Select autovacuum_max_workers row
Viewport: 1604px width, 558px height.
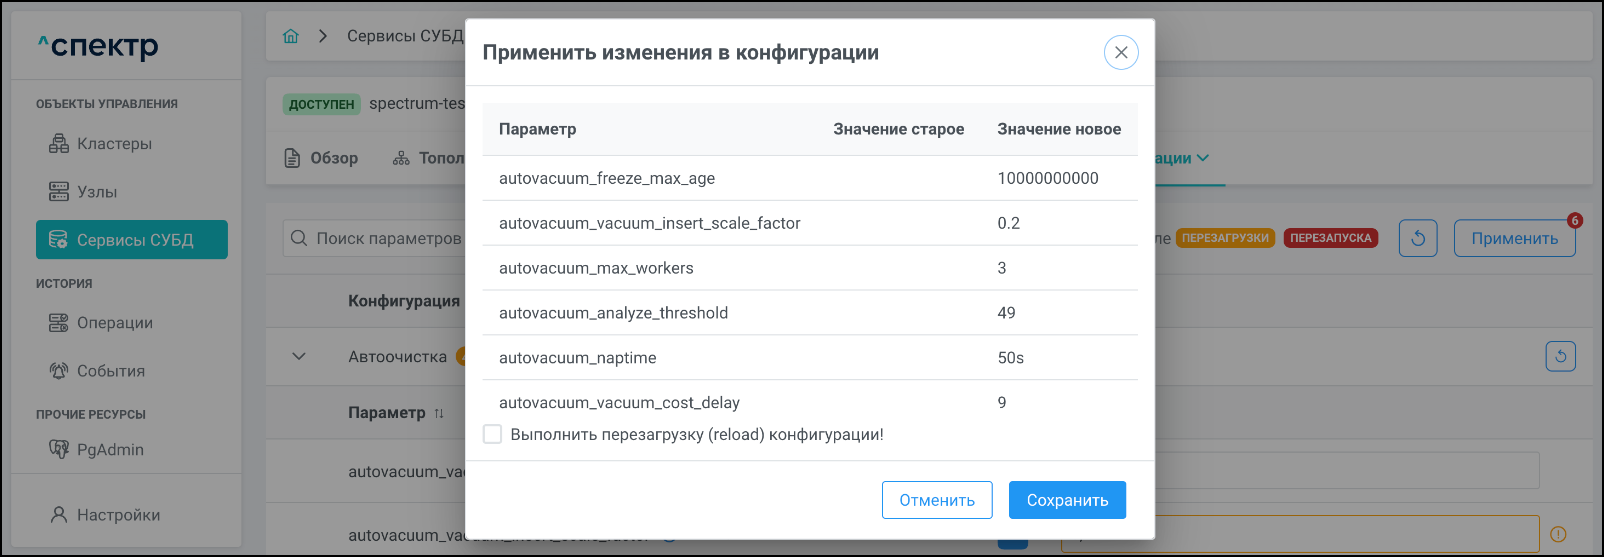[x=810, y=268]
